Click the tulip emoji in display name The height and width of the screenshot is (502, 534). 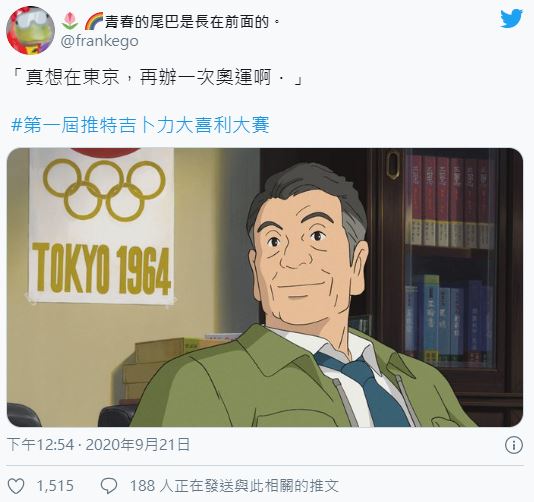pos(70,21)
